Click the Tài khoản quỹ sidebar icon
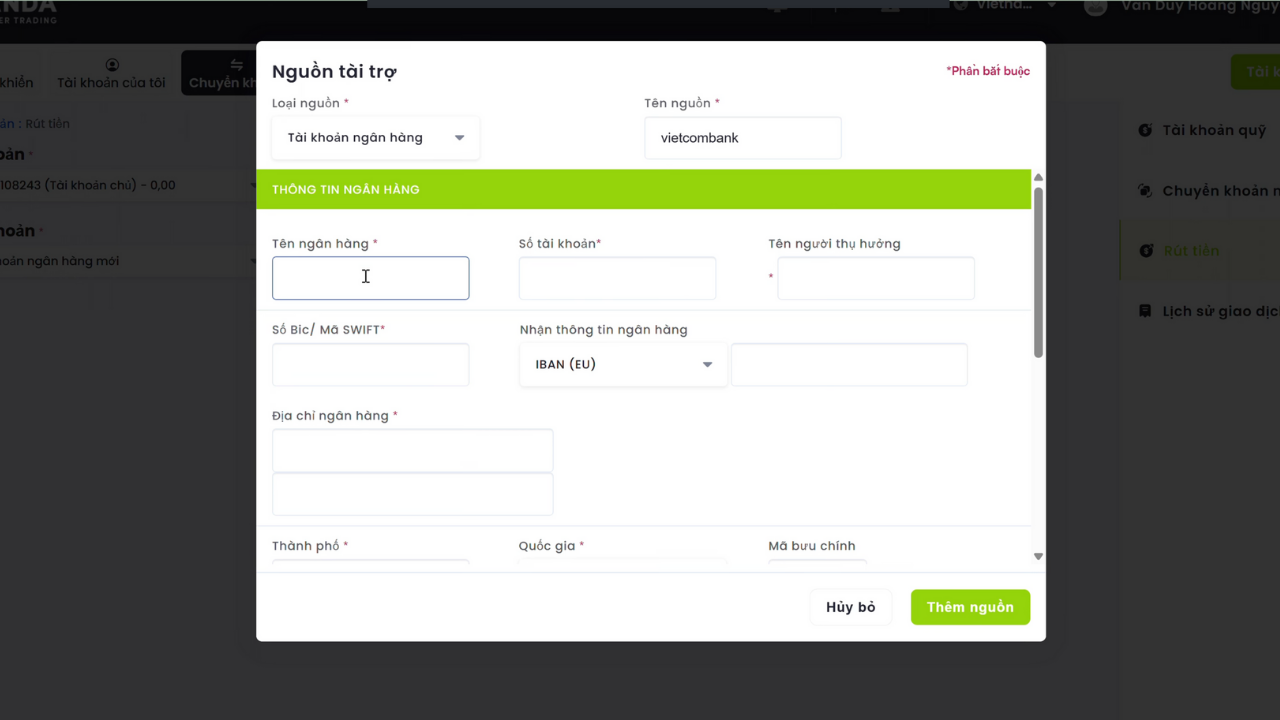 pyautogui.click(x=1145, y=131)
